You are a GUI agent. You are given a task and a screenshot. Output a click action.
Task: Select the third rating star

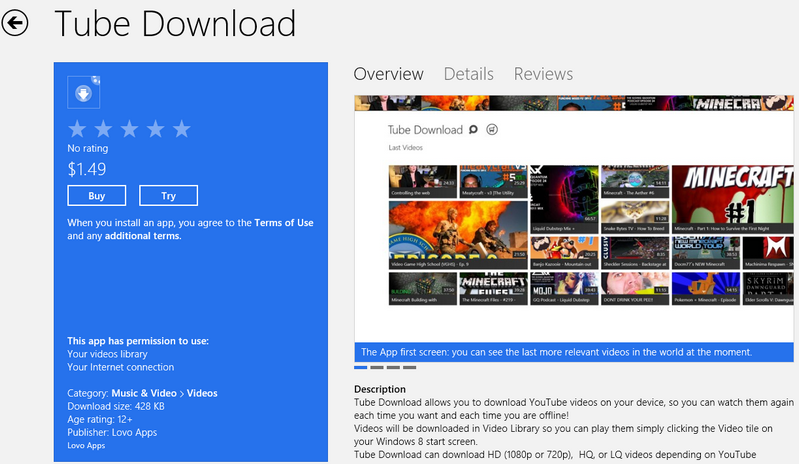(129, 129)
